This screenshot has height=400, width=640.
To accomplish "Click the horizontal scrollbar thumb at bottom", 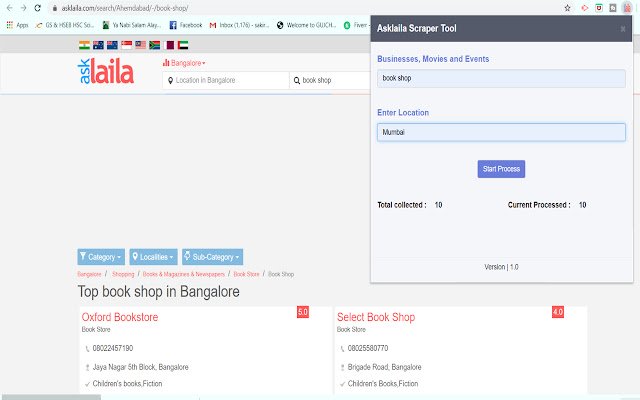I will coord(51,397).
